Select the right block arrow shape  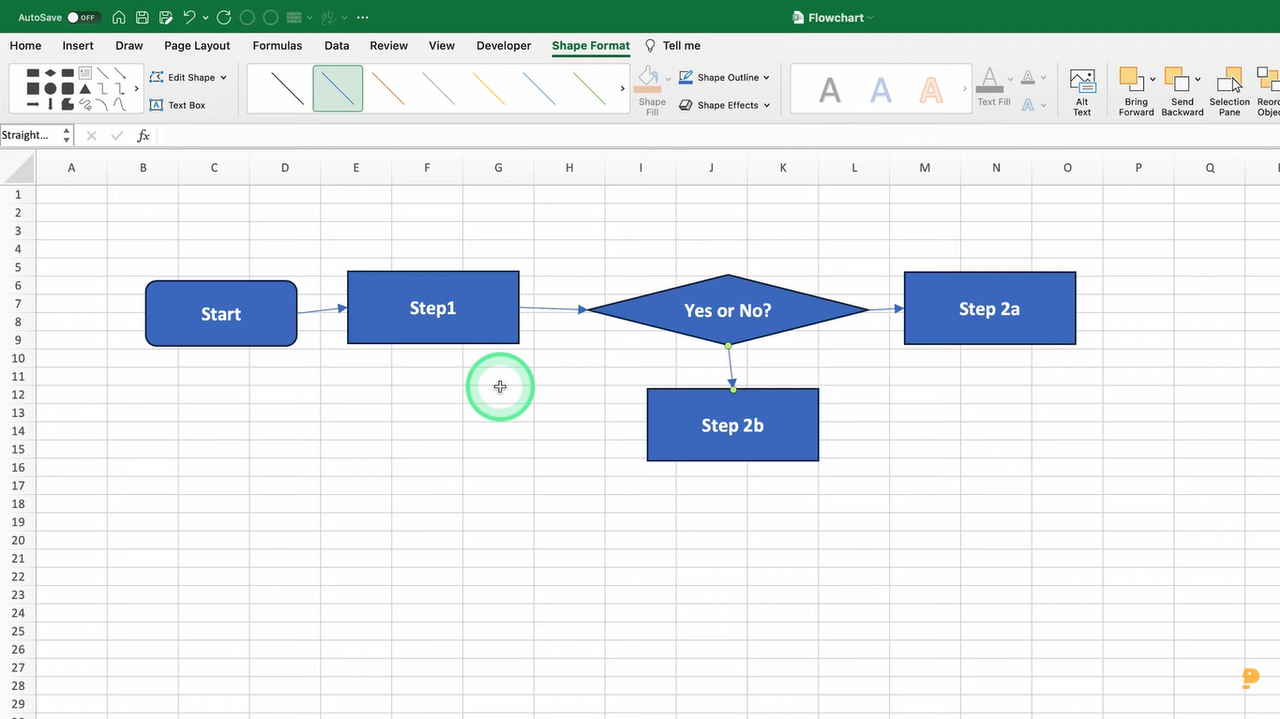[x=33, y=105]
